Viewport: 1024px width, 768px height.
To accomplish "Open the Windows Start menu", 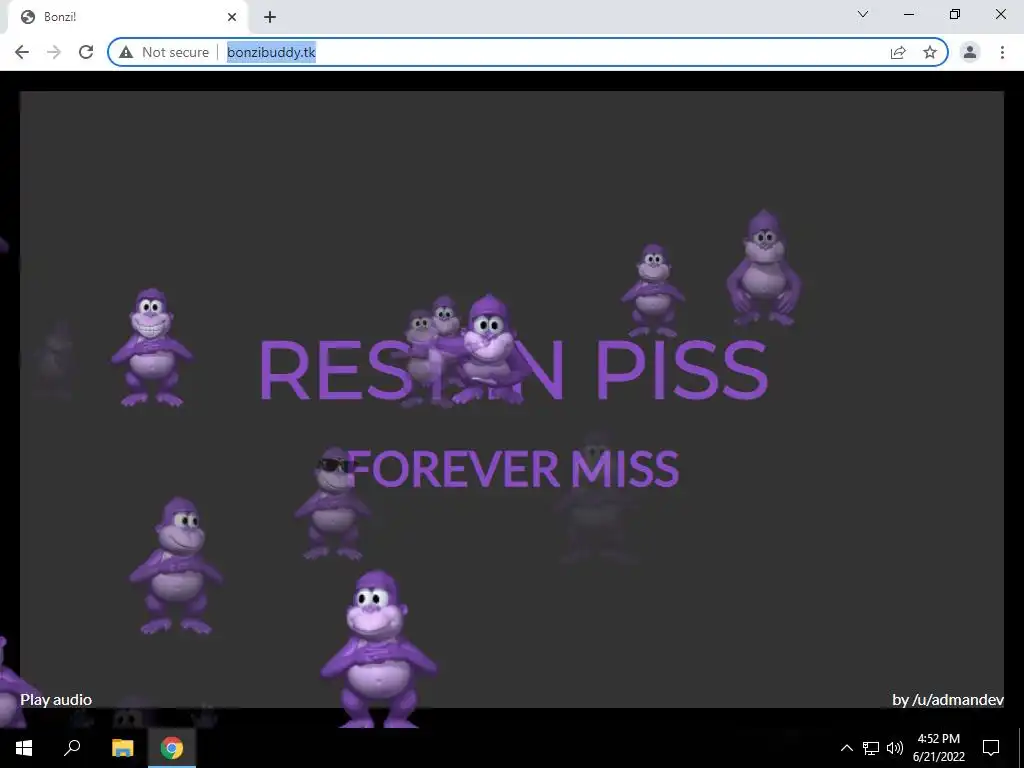I will (x=24, y=748).
